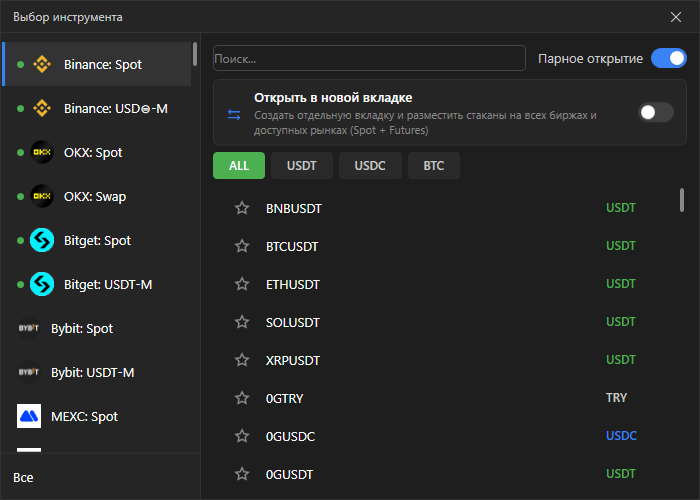Choose Bitget: Spot market
700x500 pixels.
(97, 240)
